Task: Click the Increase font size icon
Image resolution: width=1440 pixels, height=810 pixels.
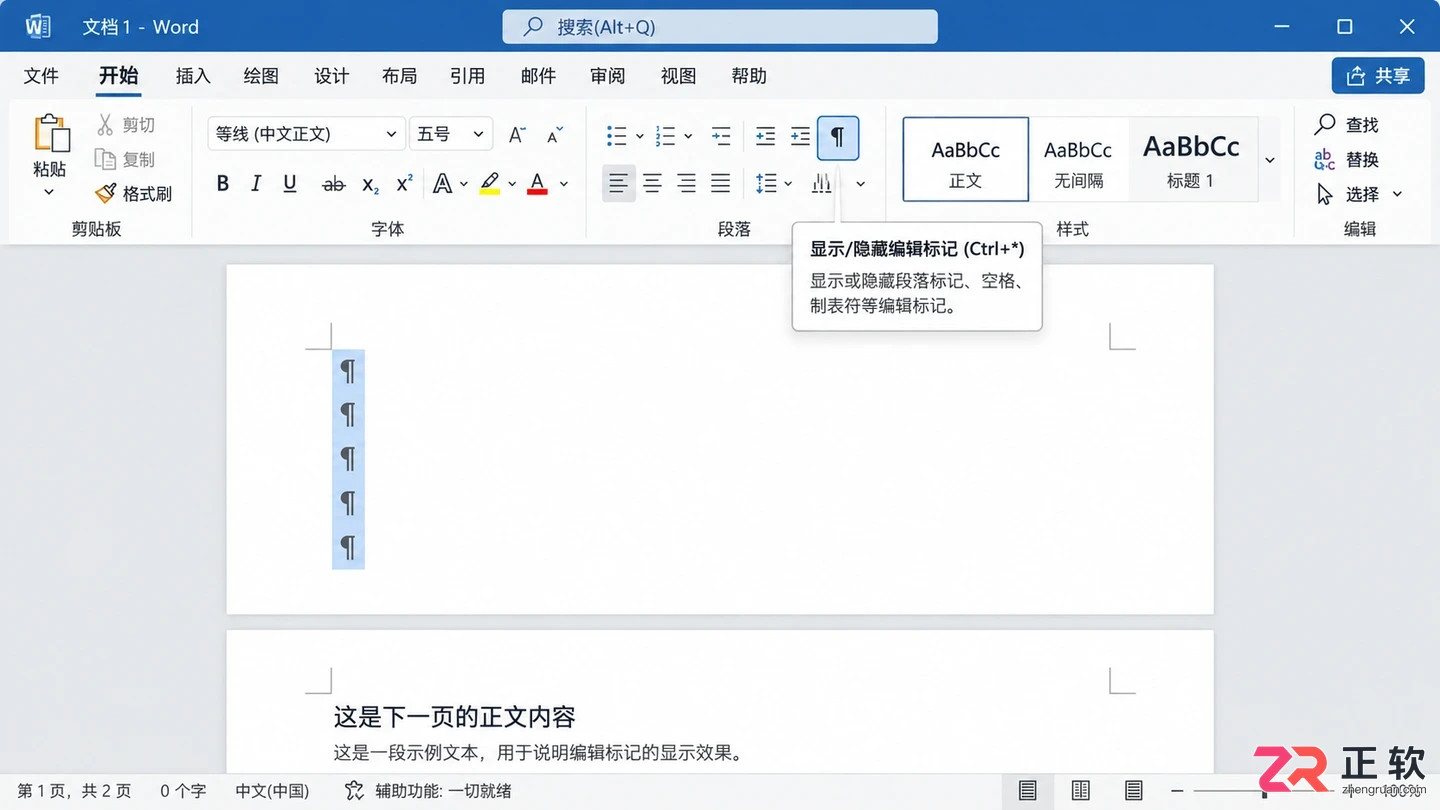Action: coord(517,134)
